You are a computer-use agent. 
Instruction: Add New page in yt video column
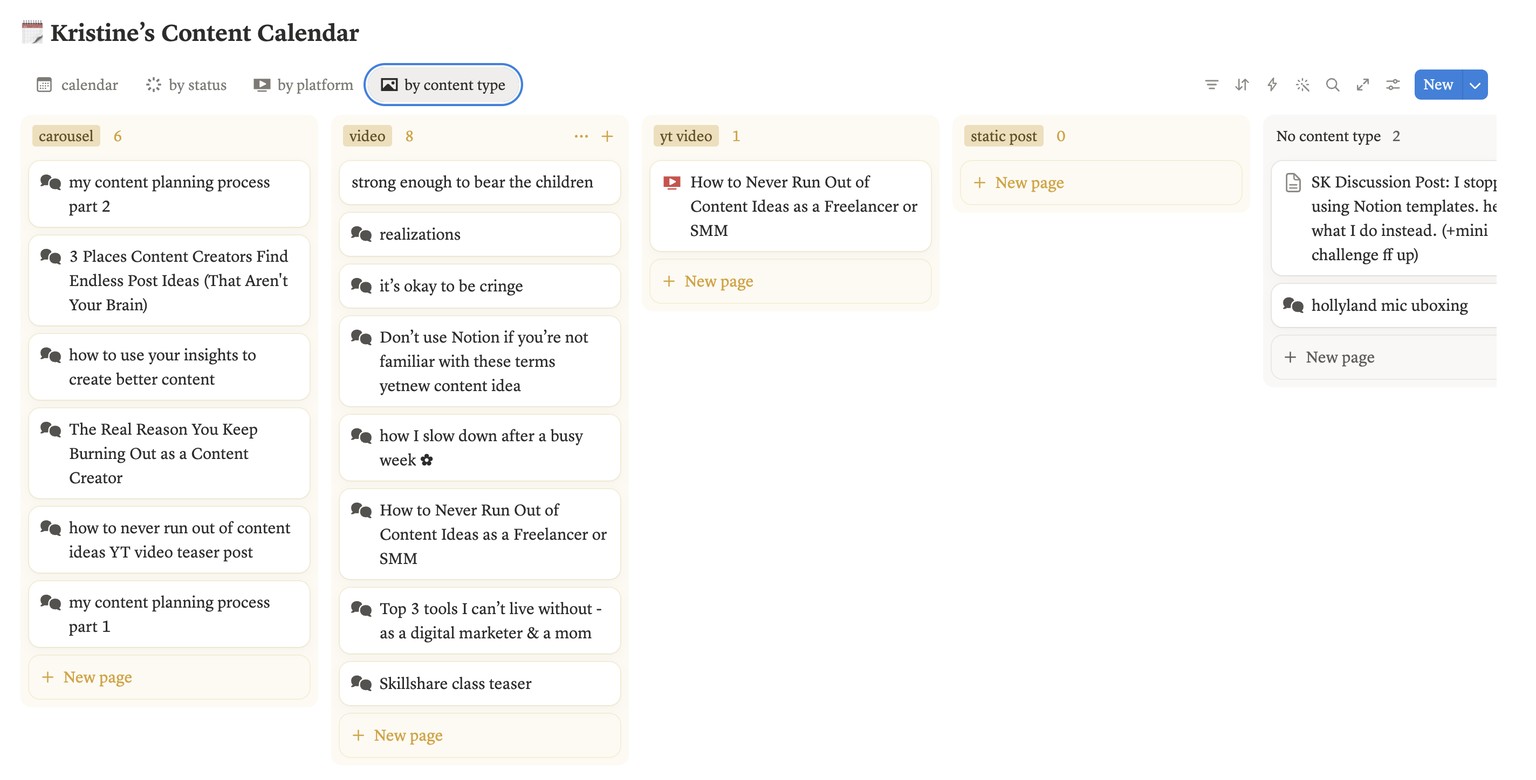point(790,282)
